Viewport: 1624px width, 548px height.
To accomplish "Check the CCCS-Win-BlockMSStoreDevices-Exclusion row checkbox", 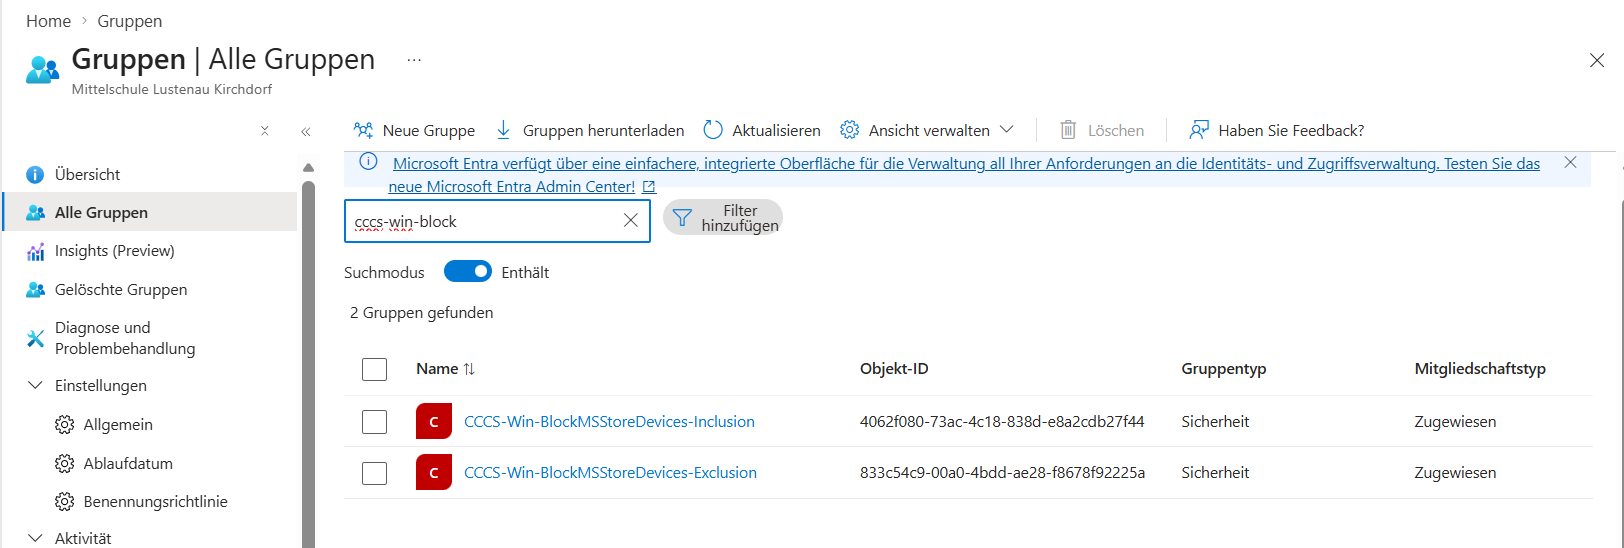I will pos(375,473).
